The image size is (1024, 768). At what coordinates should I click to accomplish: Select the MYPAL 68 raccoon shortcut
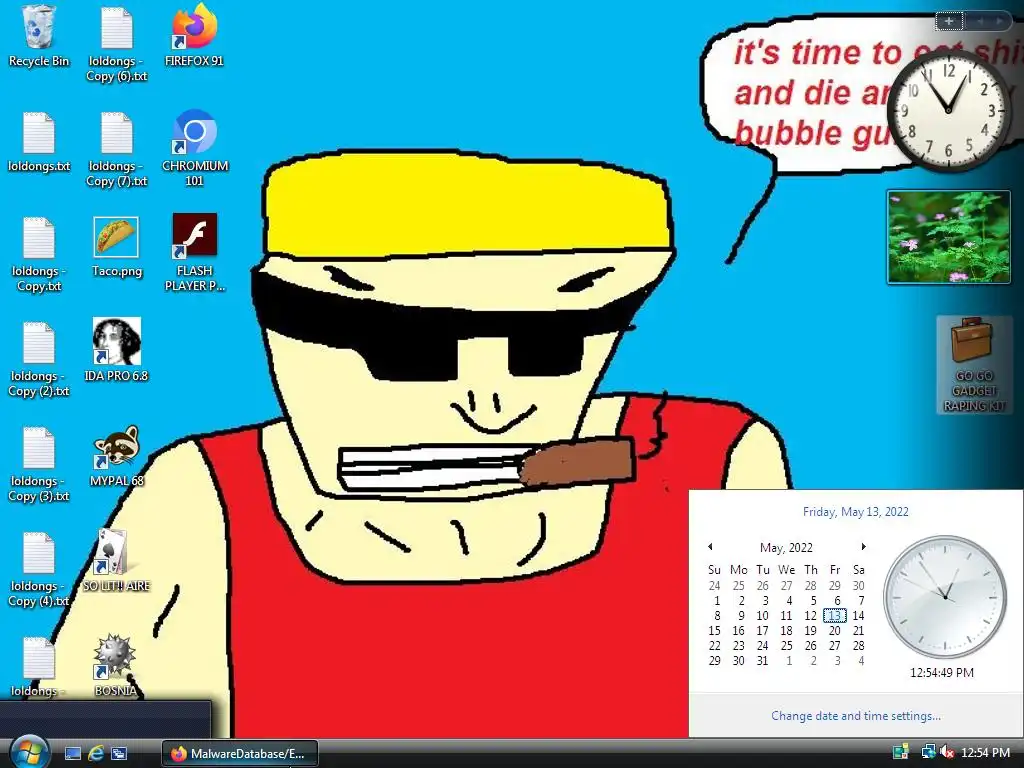point(116,456)
